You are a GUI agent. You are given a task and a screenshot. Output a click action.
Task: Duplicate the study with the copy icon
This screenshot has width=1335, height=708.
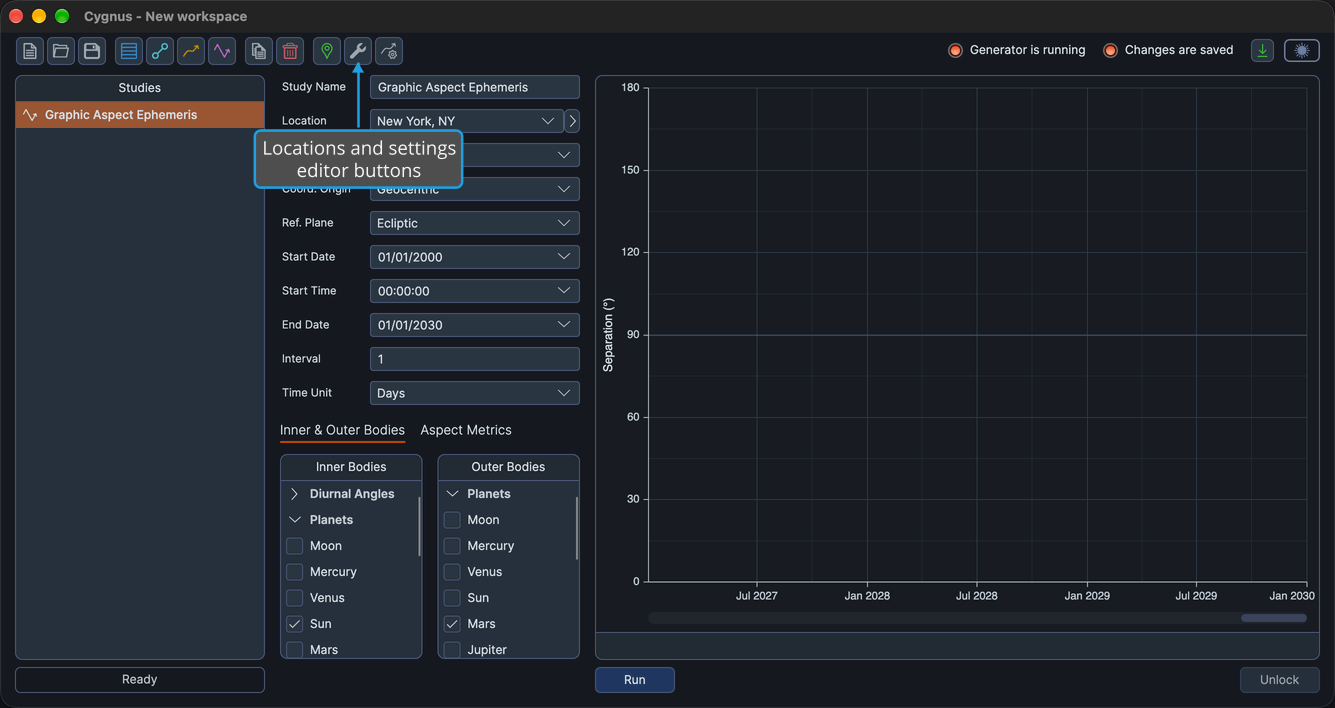pyautogui.click(x=259, y=51)
